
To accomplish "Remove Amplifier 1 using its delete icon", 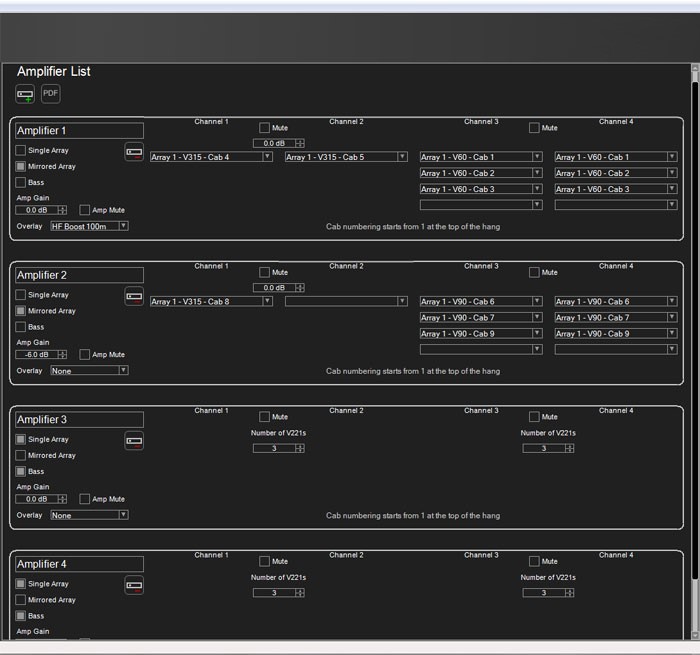I will (134, 152).
